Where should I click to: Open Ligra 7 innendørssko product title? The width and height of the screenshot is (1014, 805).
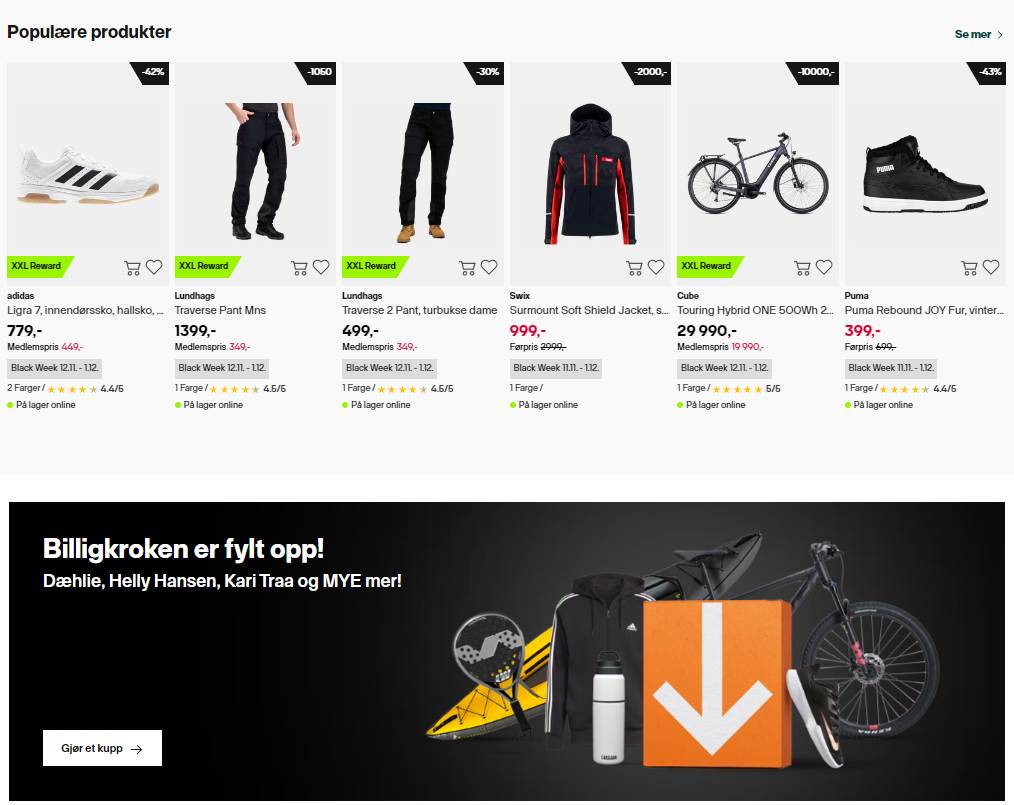pyautogui.click(x=85, y=310)
